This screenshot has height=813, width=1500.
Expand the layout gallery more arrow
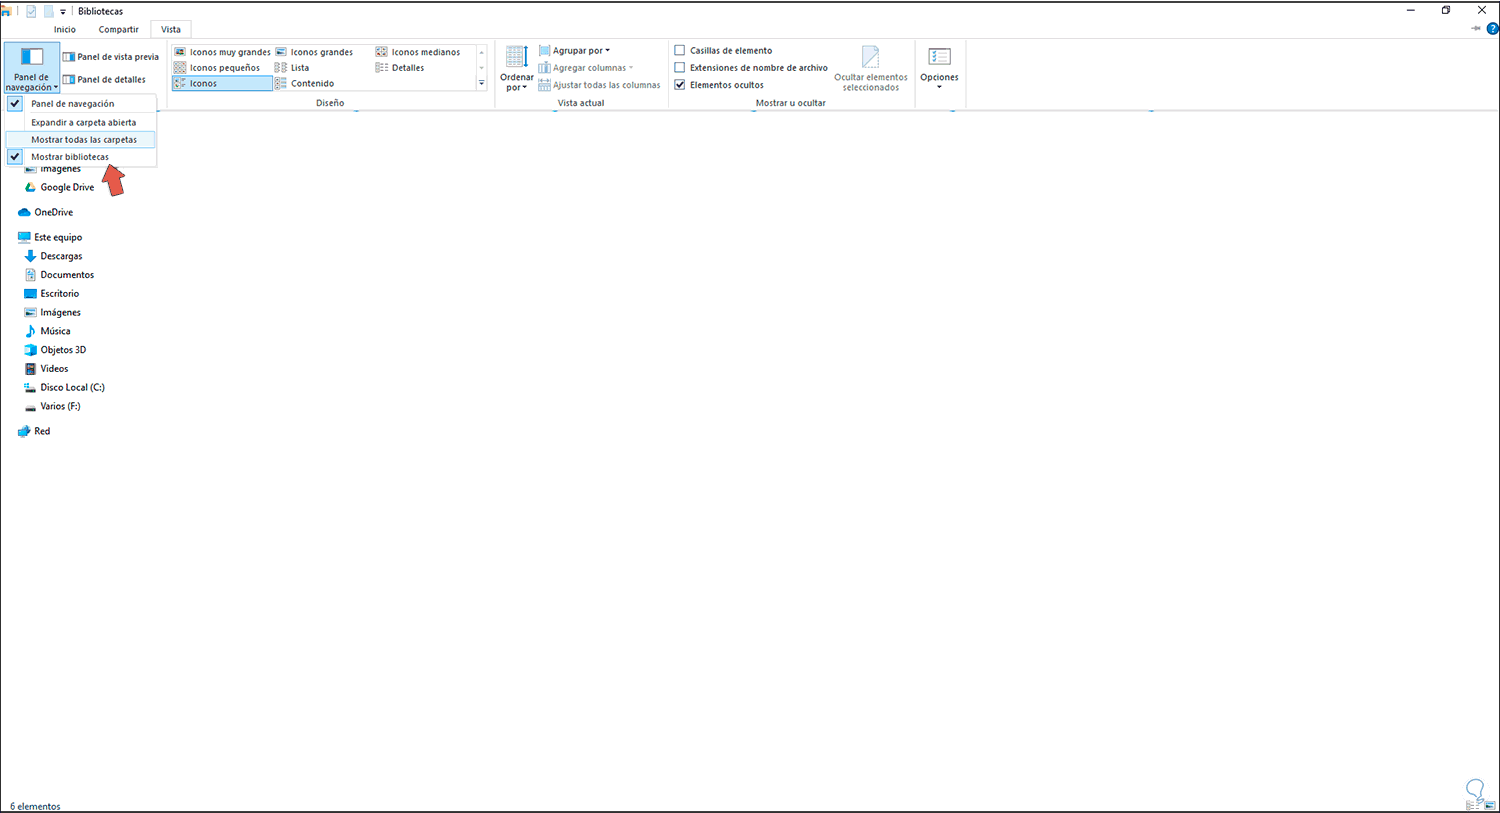pos(481,84)
